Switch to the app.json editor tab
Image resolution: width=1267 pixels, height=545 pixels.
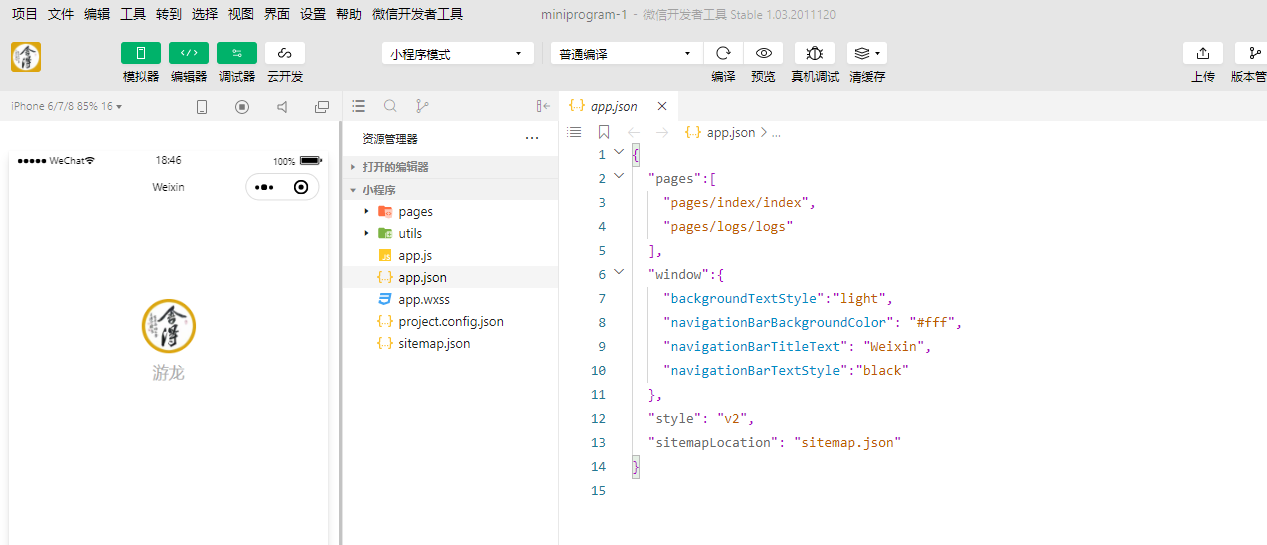[x=618, y=106]
